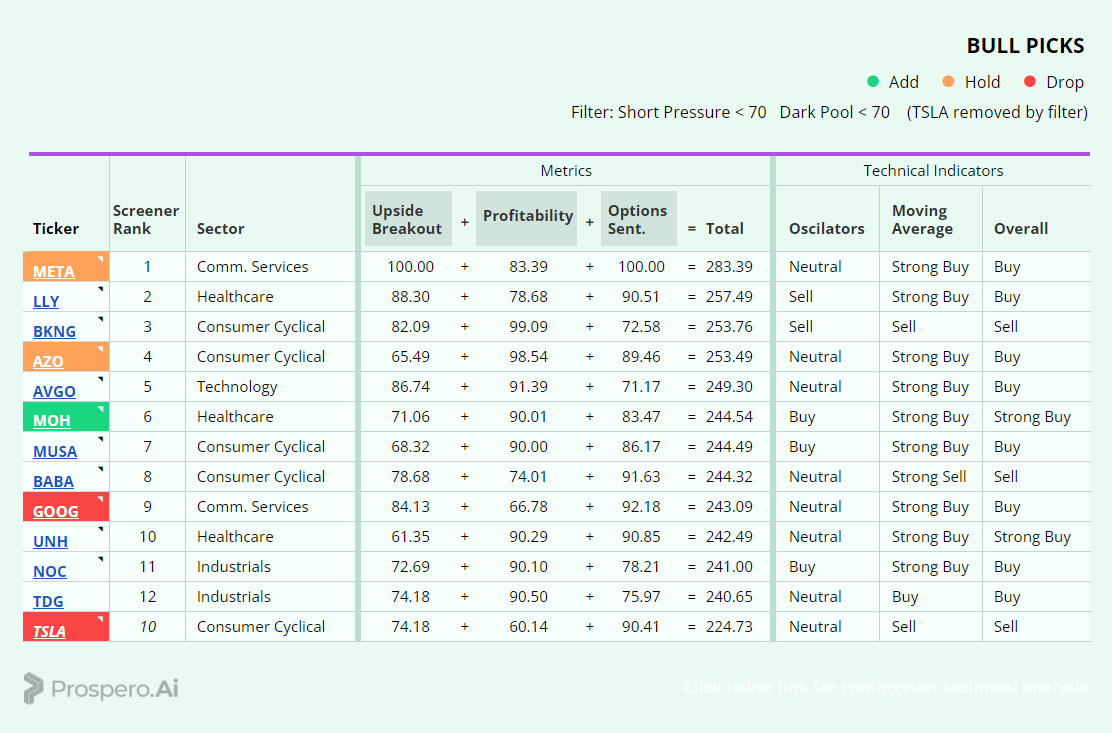Select AZO profitability value 98.54
Image resolution: width=1112 pixels, height=733 pixels.
point(528,357)
